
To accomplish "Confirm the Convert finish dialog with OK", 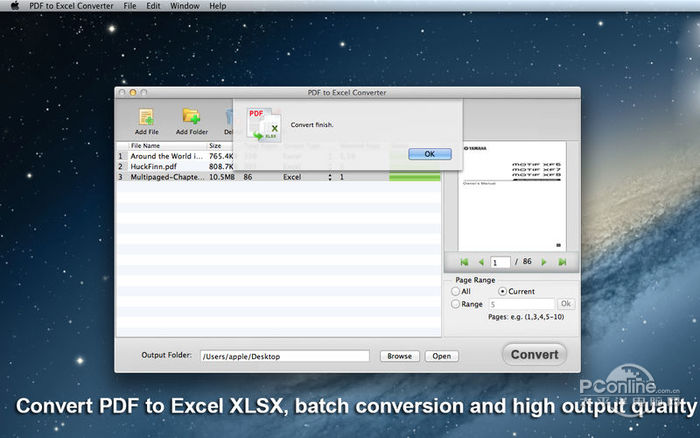I will [430, 154].
